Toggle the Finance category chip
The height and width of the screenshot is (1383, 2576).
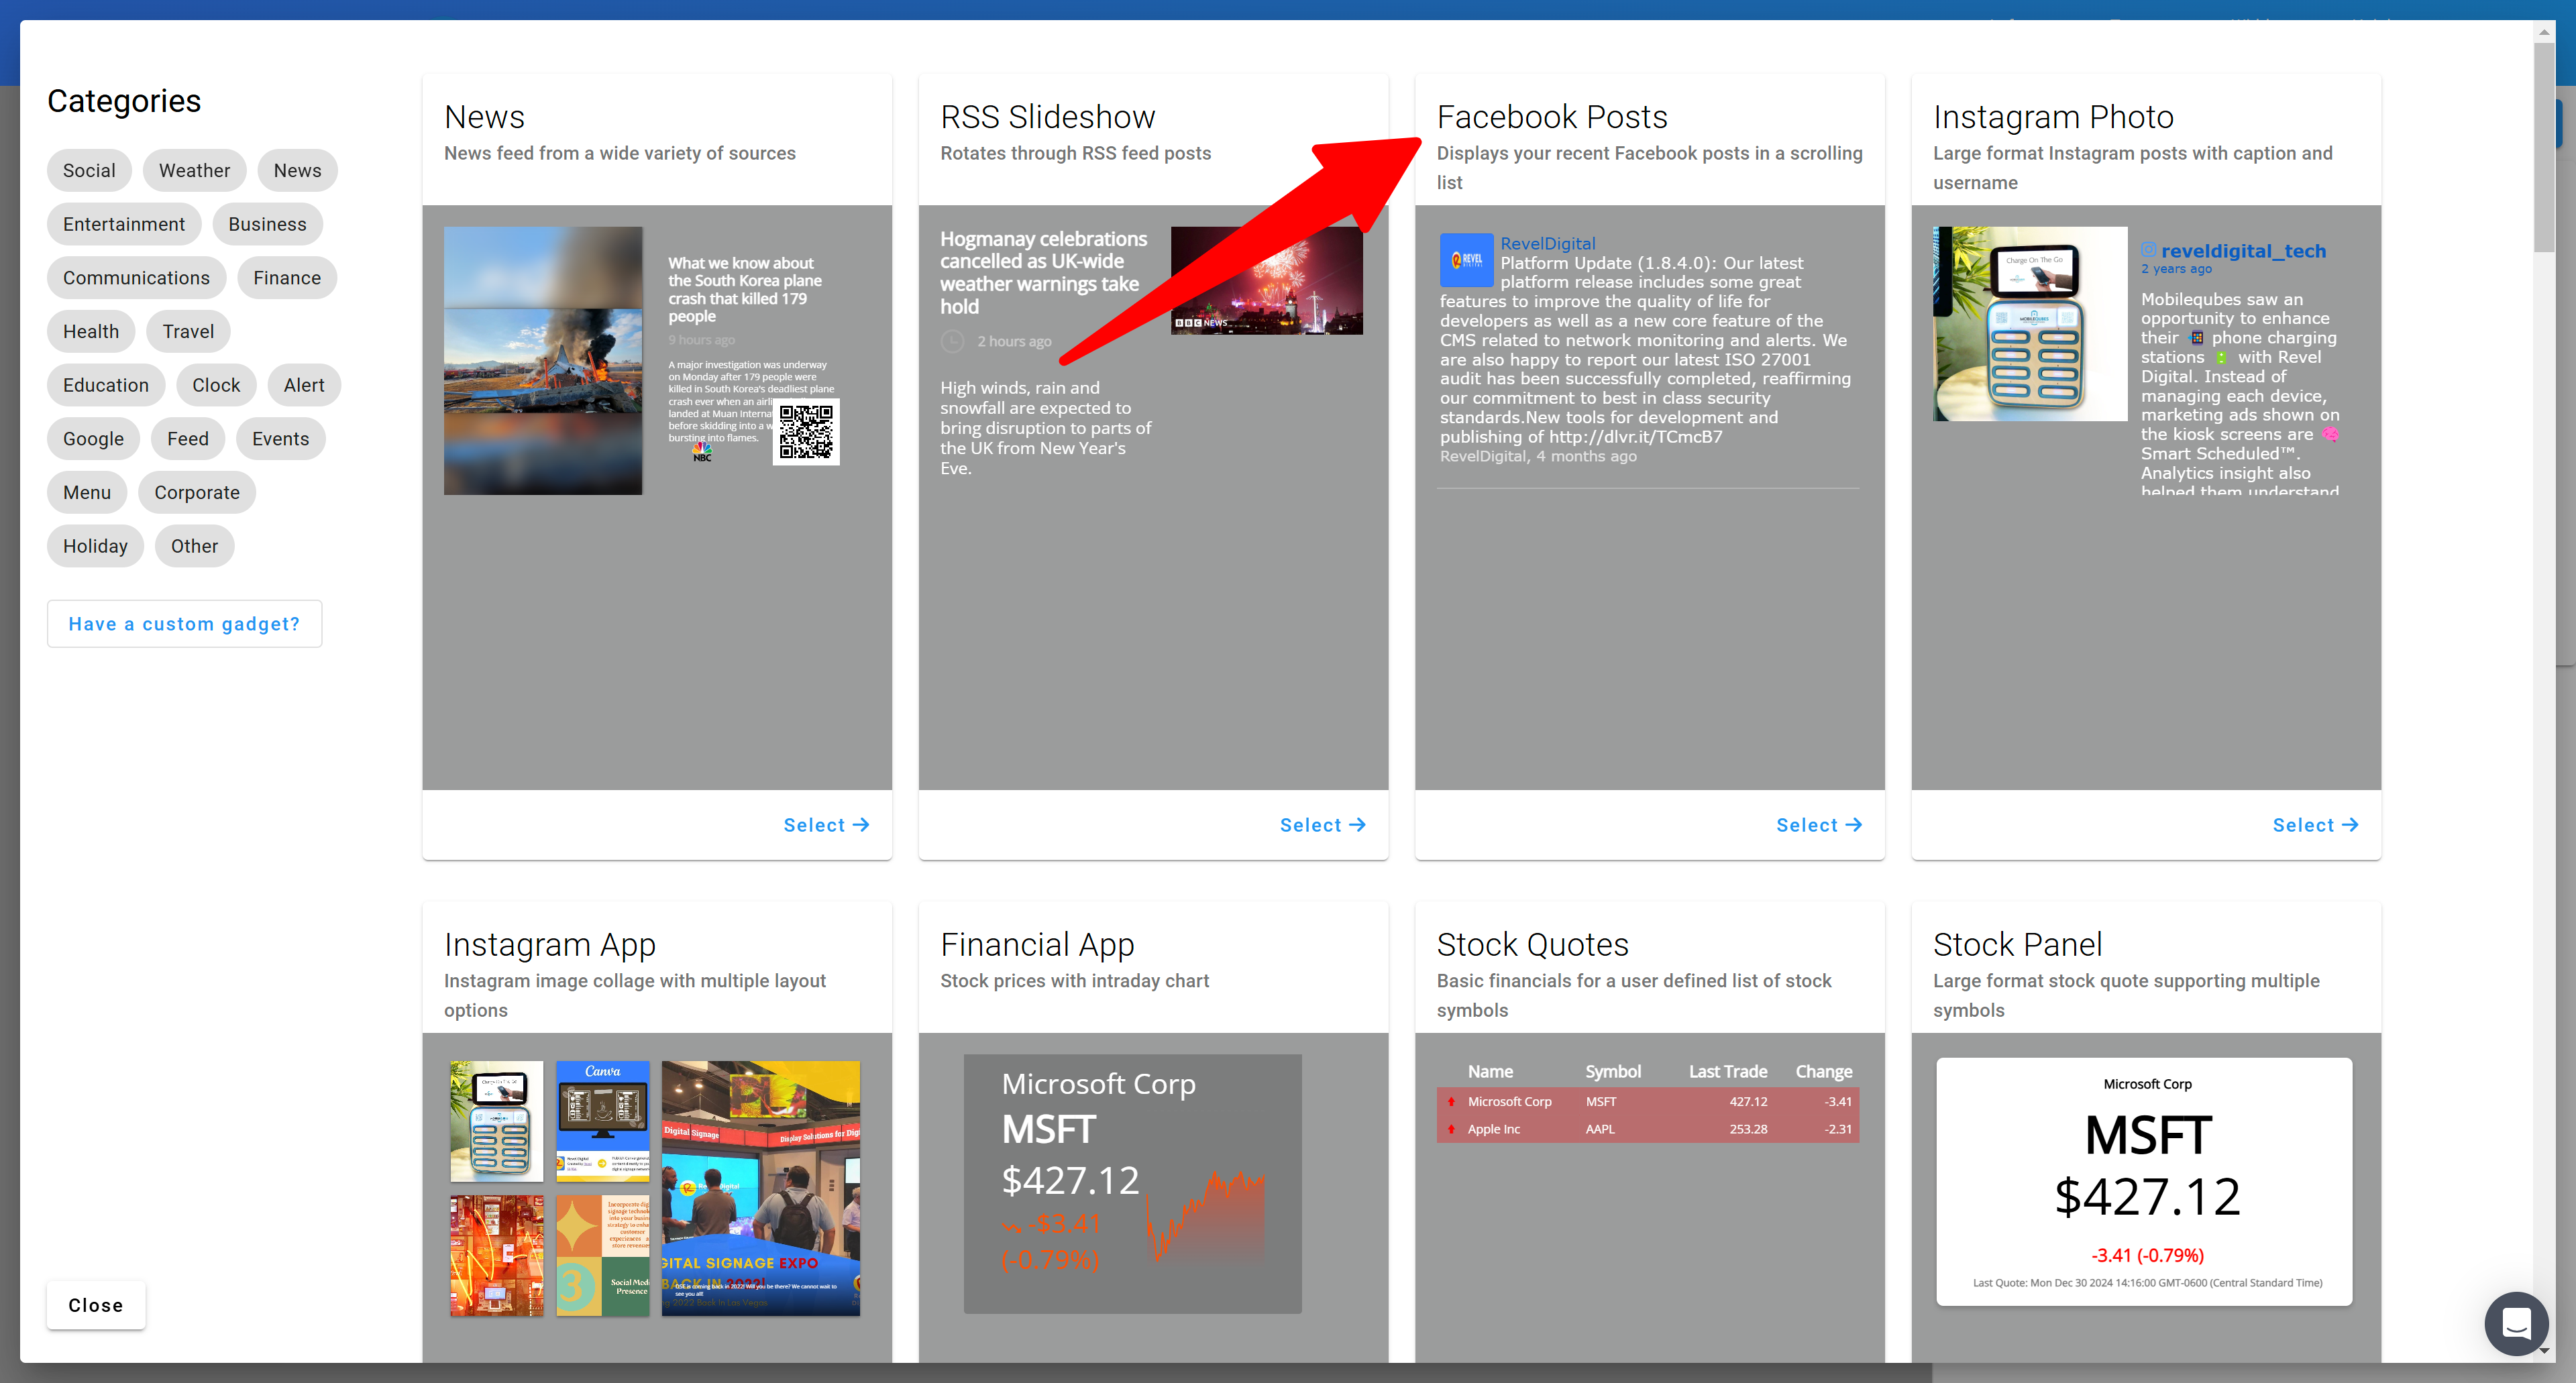click(x=287, y=278)
